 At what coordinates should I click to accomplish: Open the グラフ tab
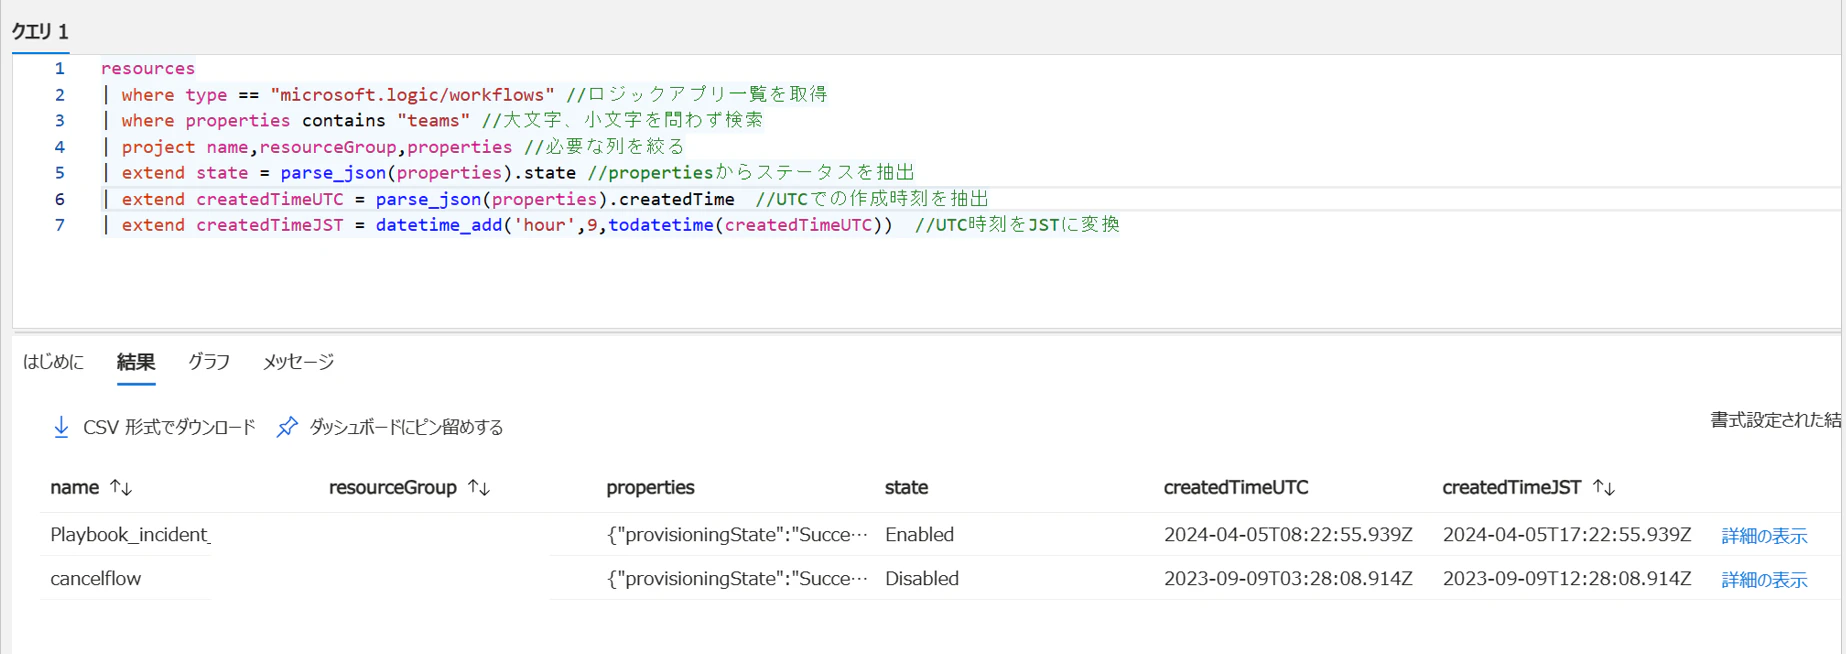[209, 362]
